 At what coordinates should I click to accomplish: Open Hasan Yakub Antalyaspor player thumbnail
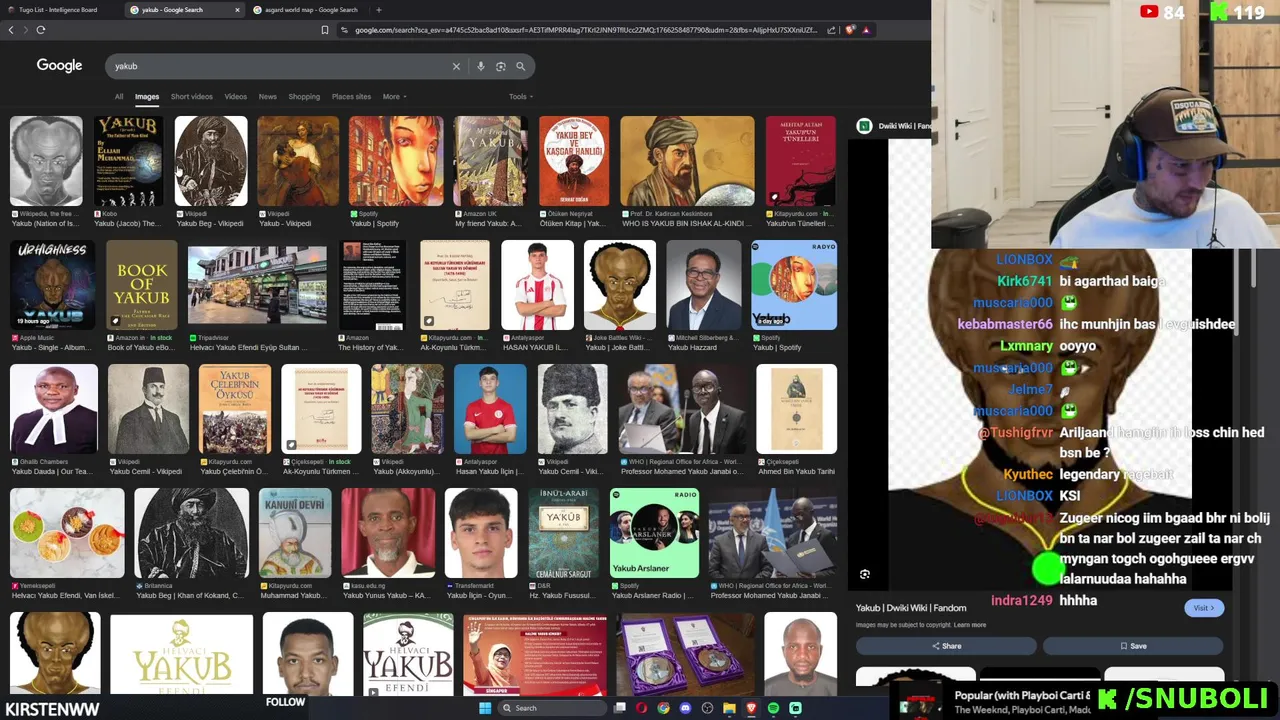[x=537, y=285]
